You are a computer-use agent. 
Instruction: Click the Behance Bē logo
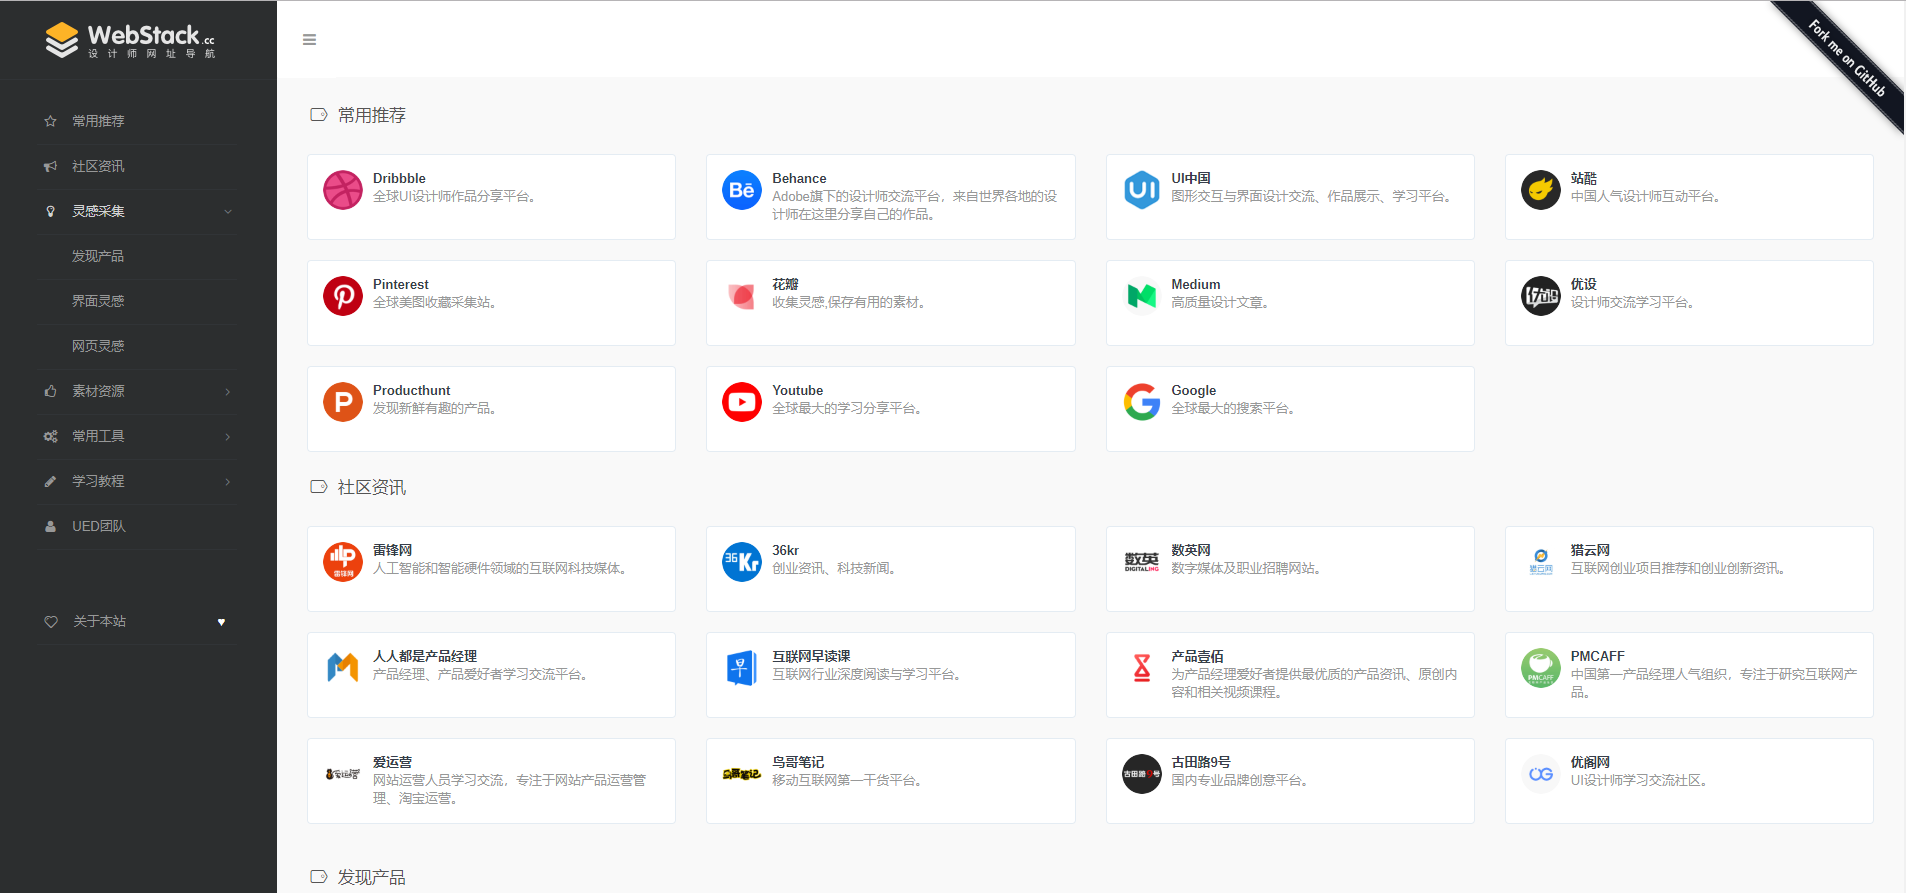(x=742, y=190)
